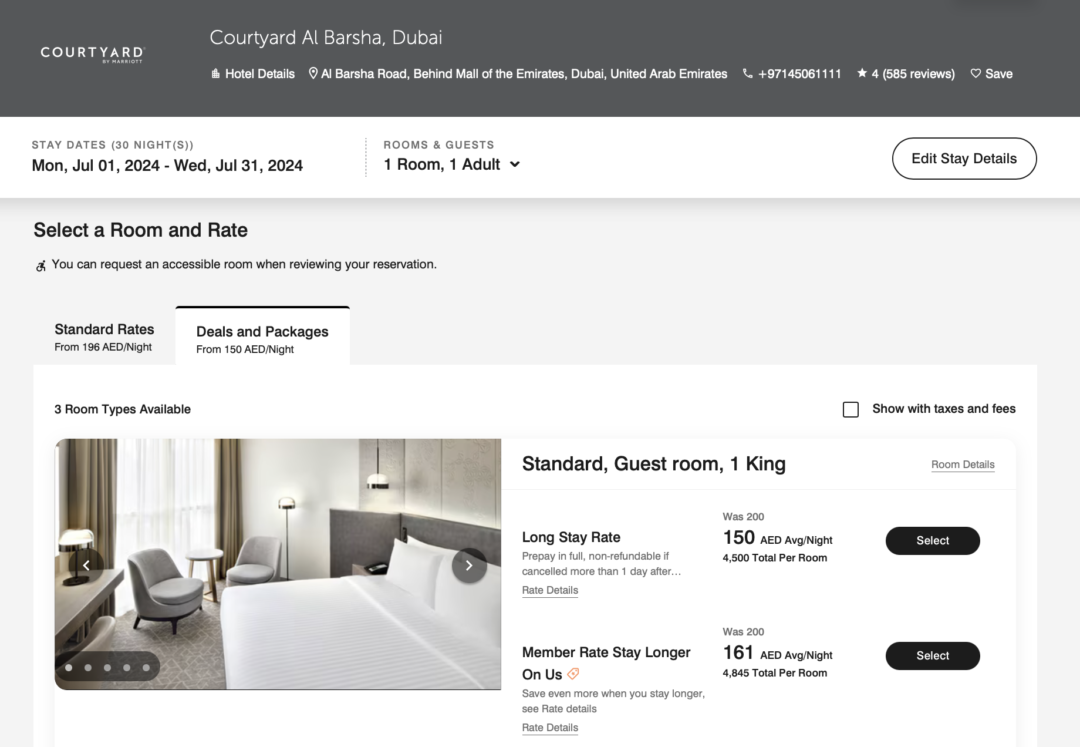Switch to the Standard Rates tab
The image size is (1080, 747).
(x=104, y=335)
